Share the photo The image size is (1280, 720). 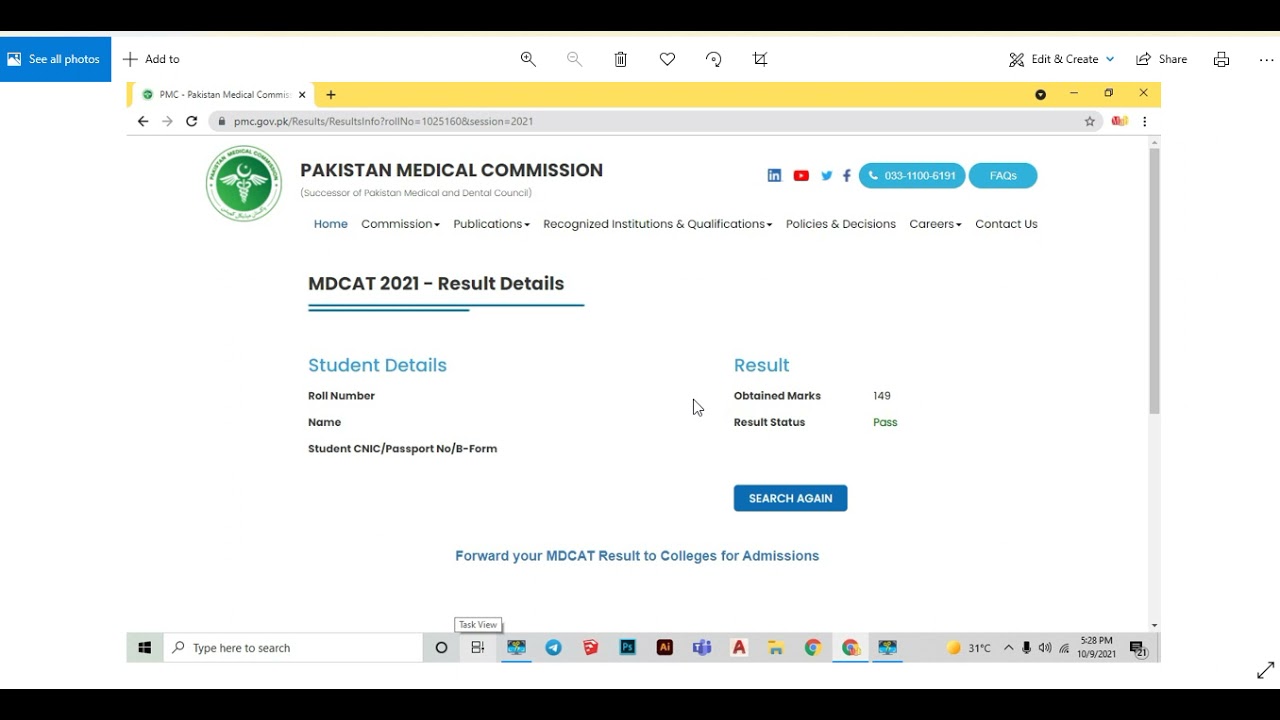1161,59
